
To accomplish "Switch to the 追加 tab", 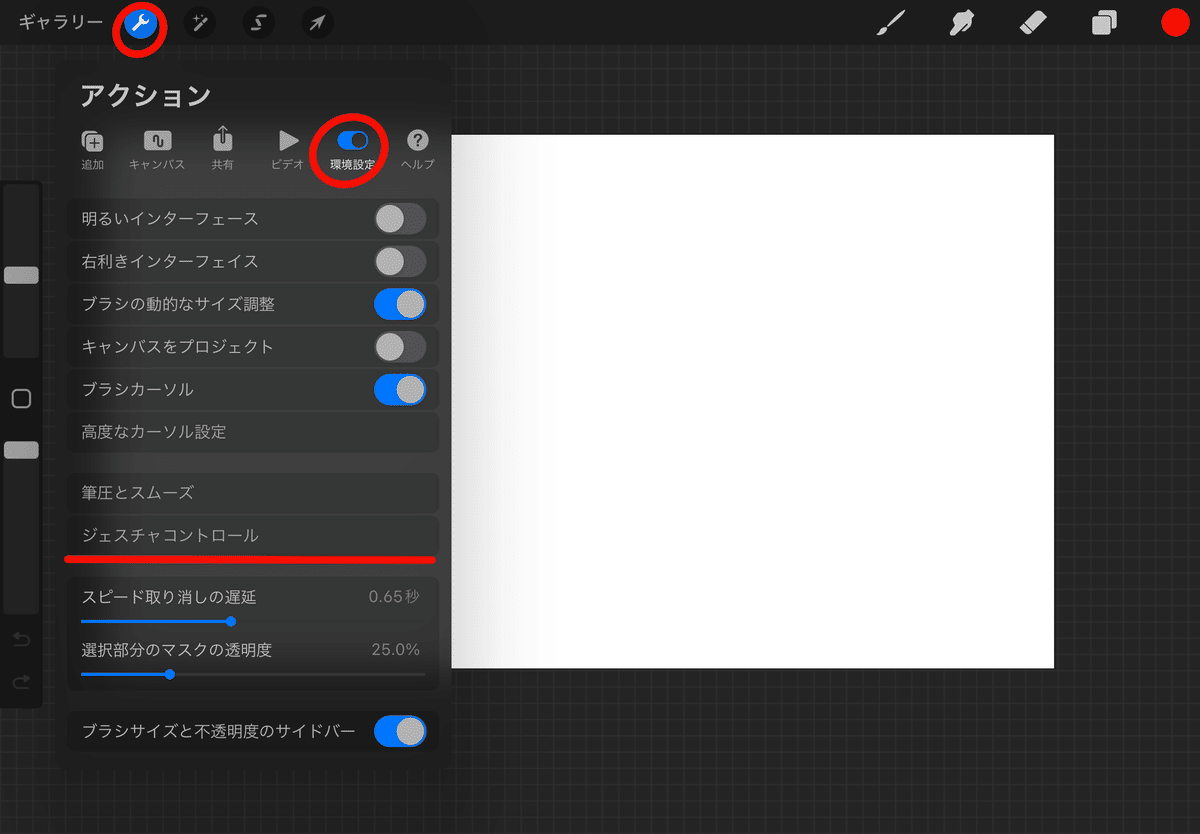I will click(92, 149).
